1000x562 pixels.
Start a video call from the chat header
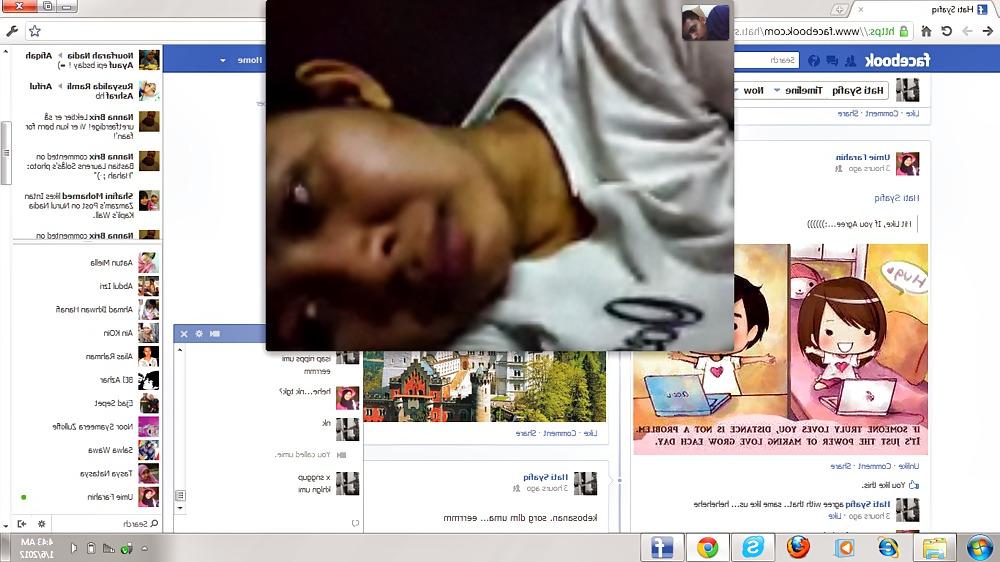(214, 334)
